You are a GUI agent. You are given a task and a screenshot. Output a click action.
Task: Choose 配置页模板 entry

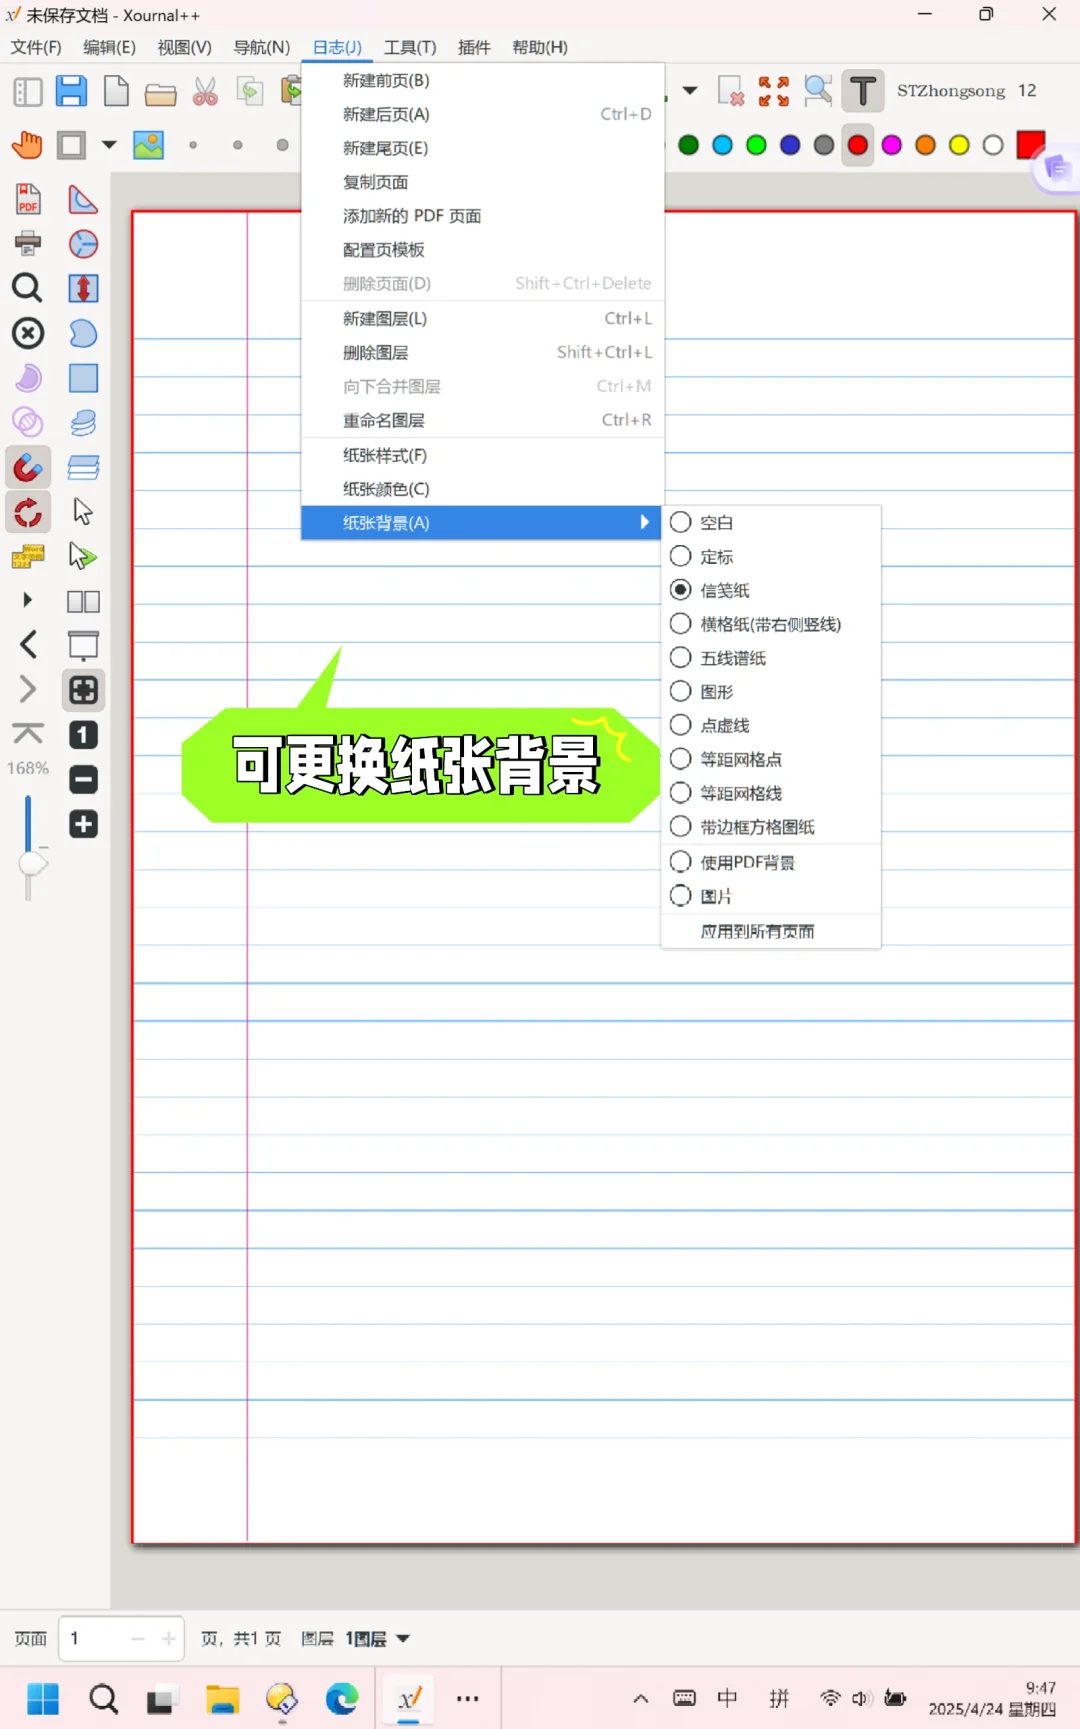coord(483,250)
